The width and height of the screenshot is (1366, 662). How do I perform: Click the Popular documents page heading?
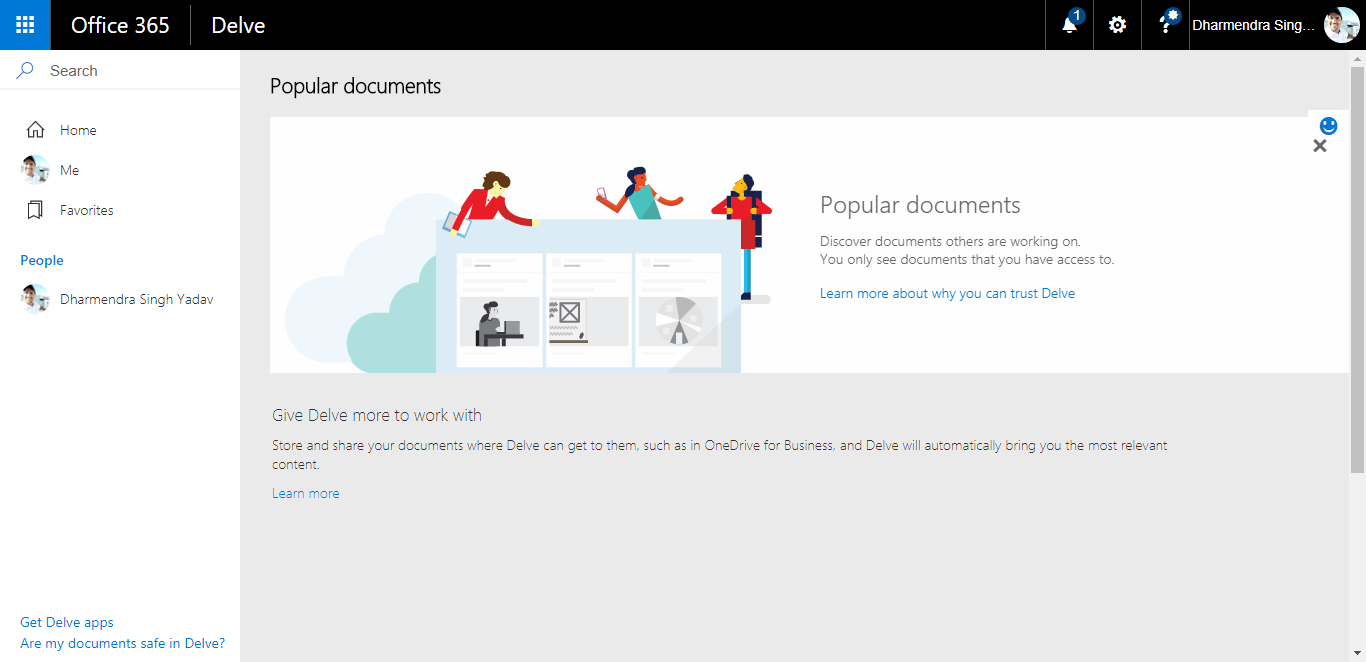pos(355,86)
